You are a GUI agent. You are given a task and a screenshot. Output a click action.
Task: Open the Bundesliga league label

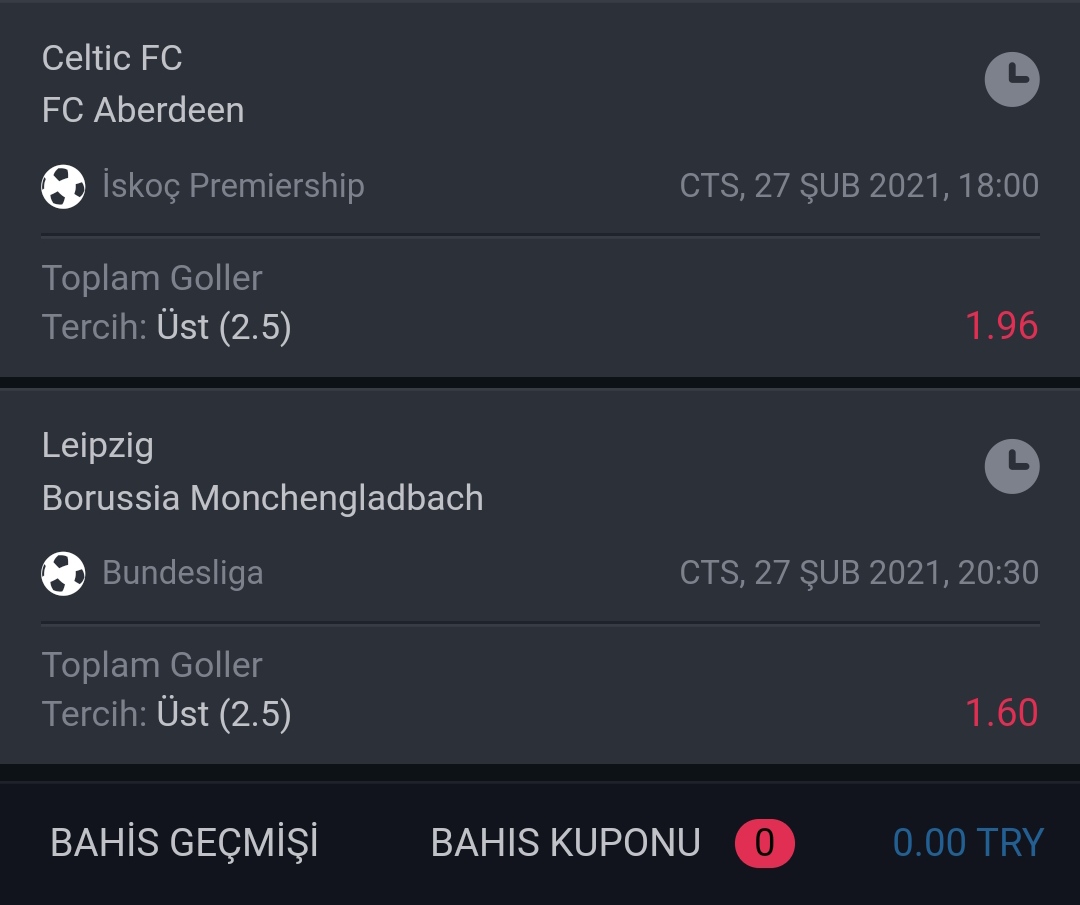tap(183, 573)
